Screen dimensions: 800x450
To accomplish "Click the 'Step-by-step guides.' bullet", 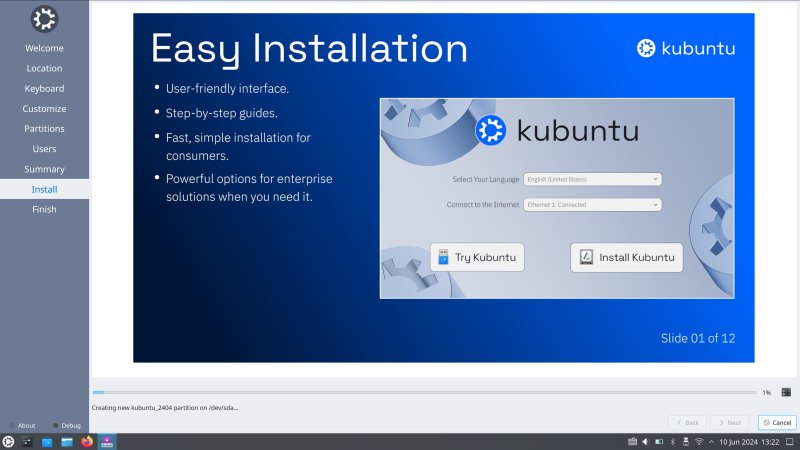I will click(221, 113).
